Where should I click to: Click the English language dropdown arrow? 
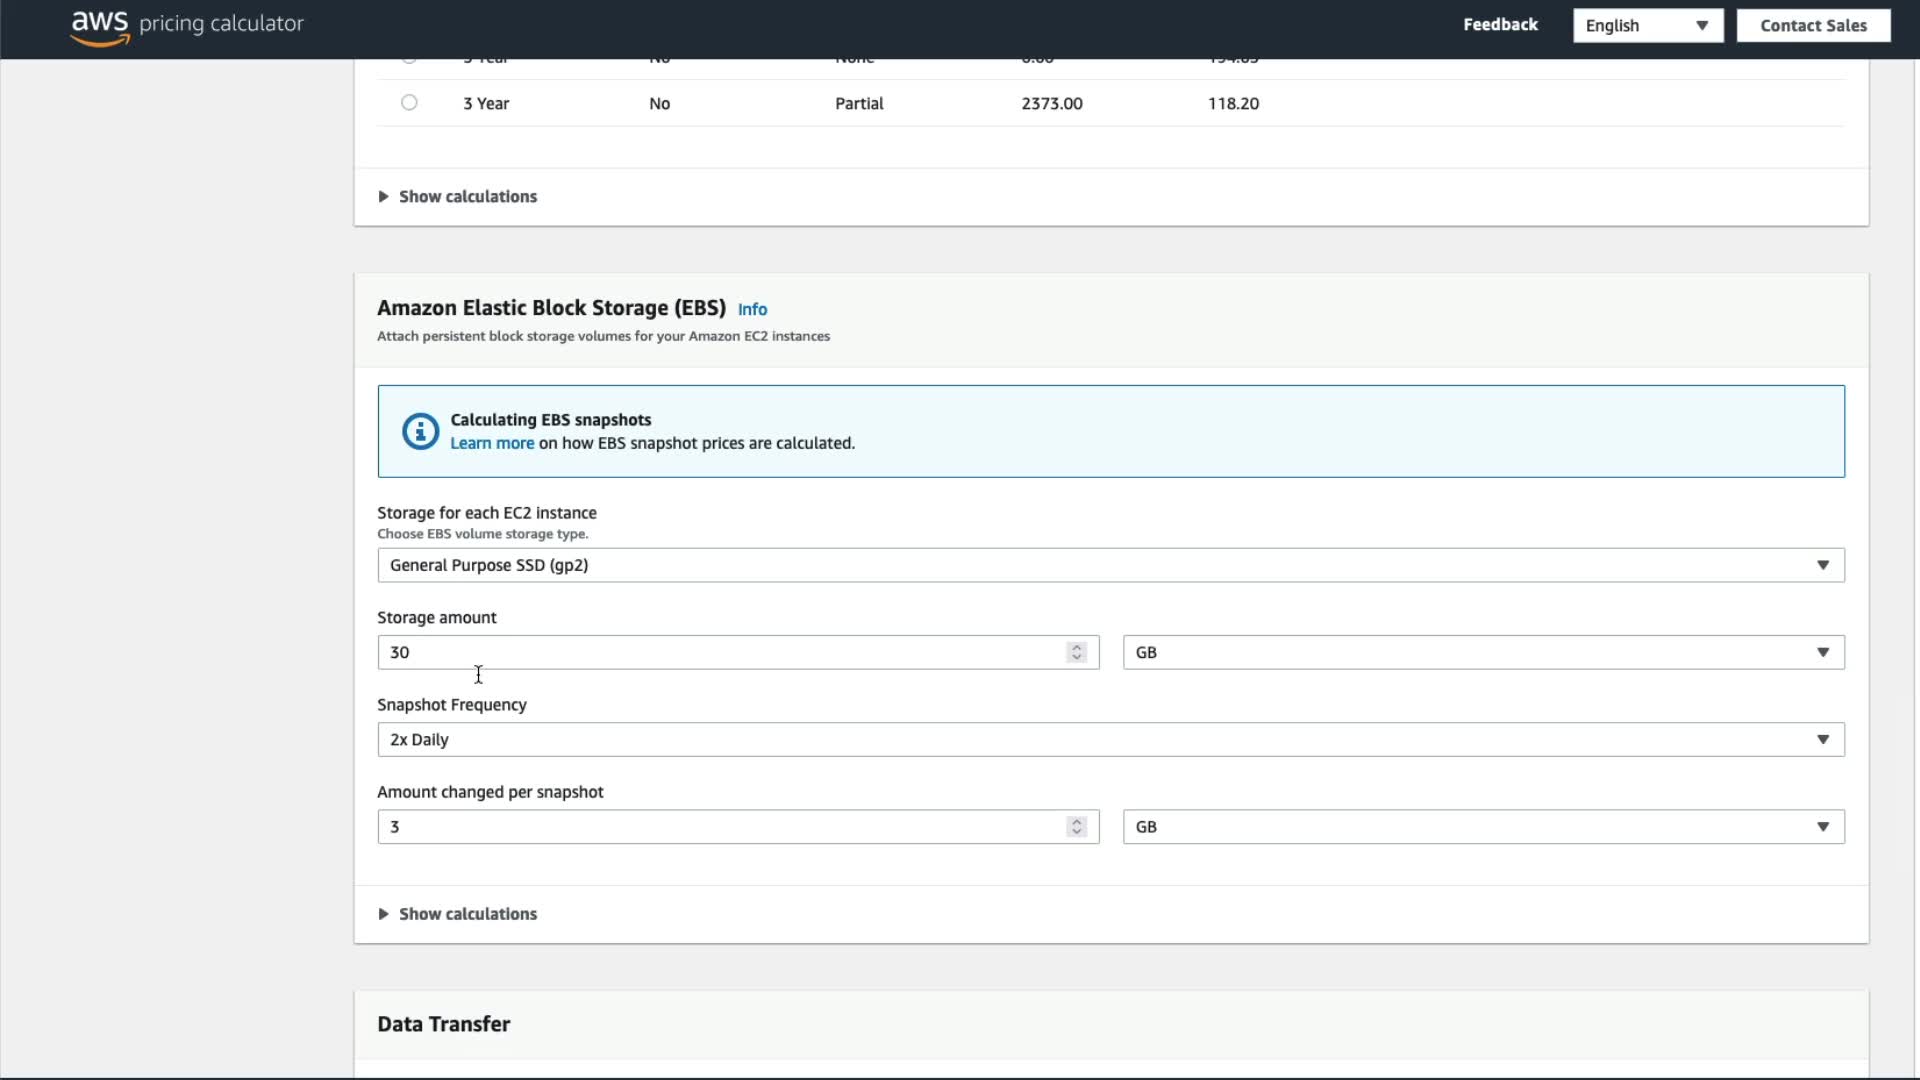1701,26
